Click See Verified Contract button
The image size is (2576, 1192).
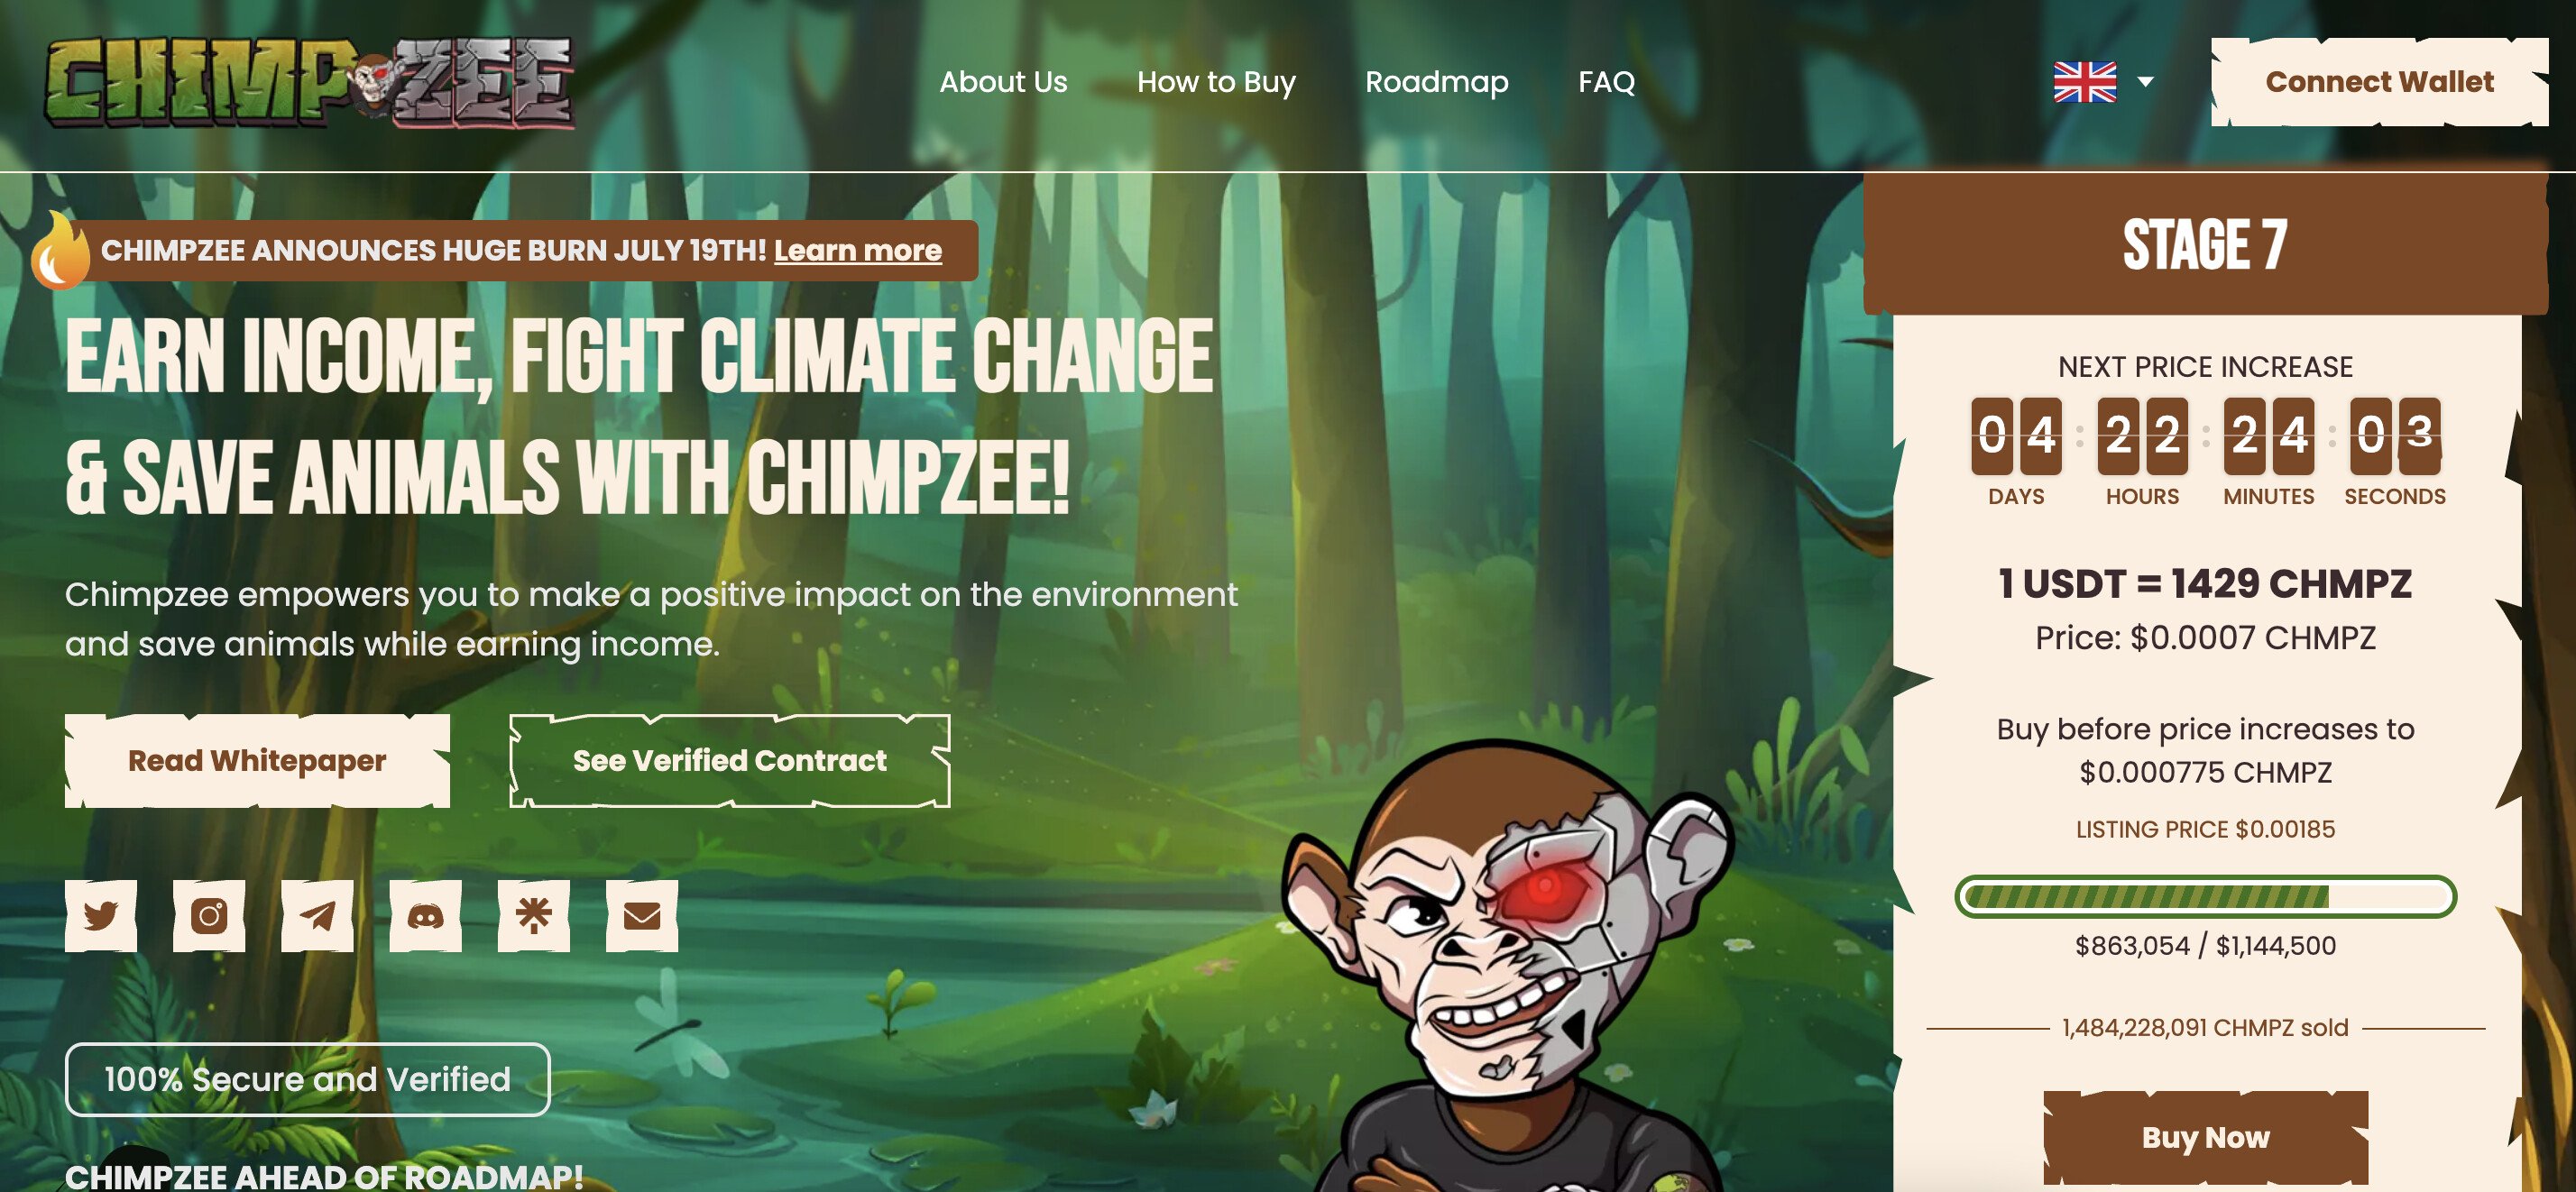coord(730,761)
